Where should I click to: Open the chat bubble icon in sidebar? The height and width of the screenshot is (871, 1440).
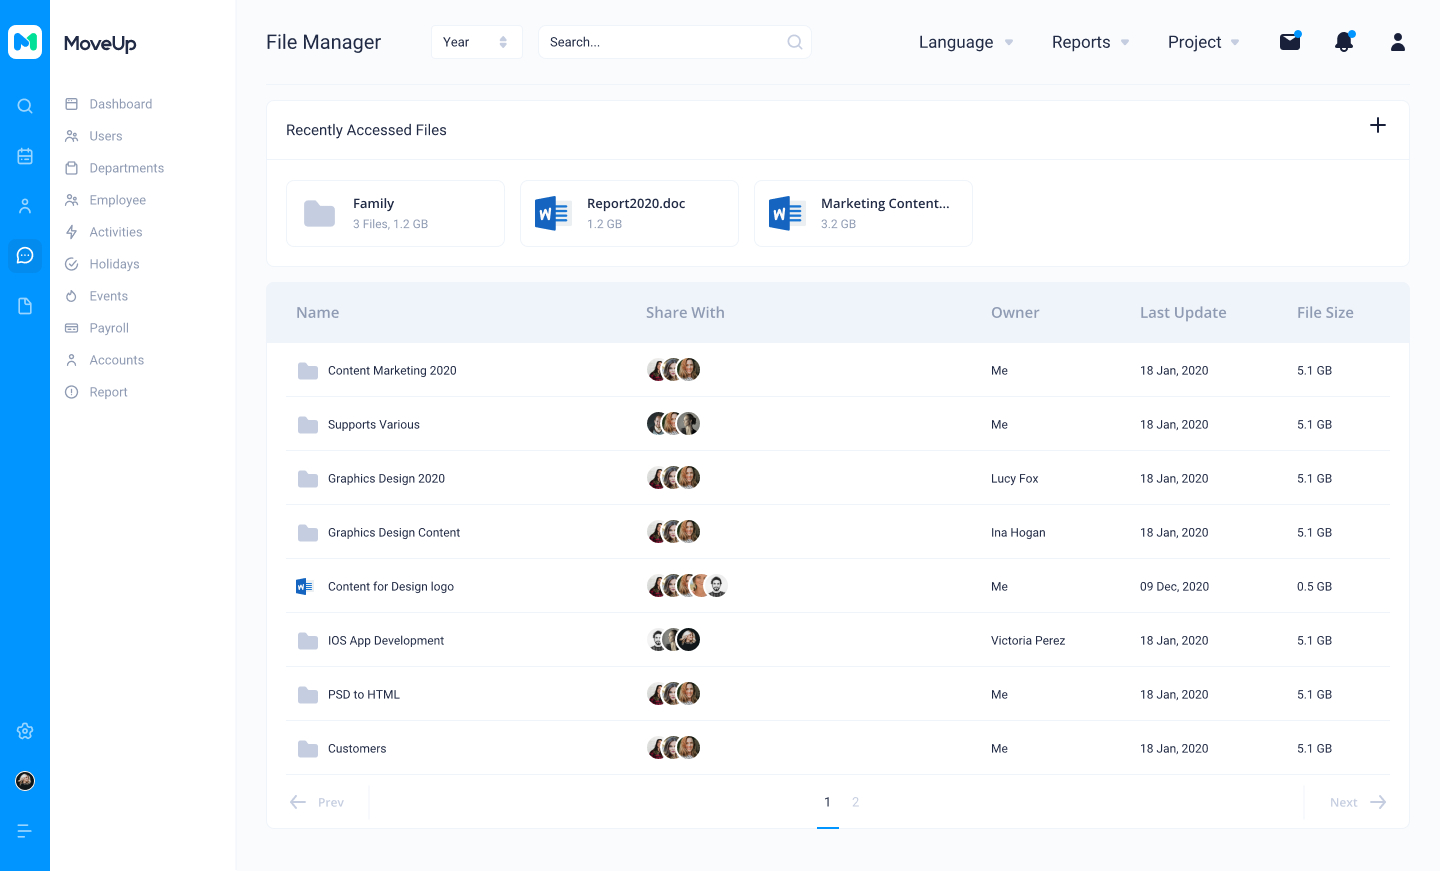click(25, 256)
